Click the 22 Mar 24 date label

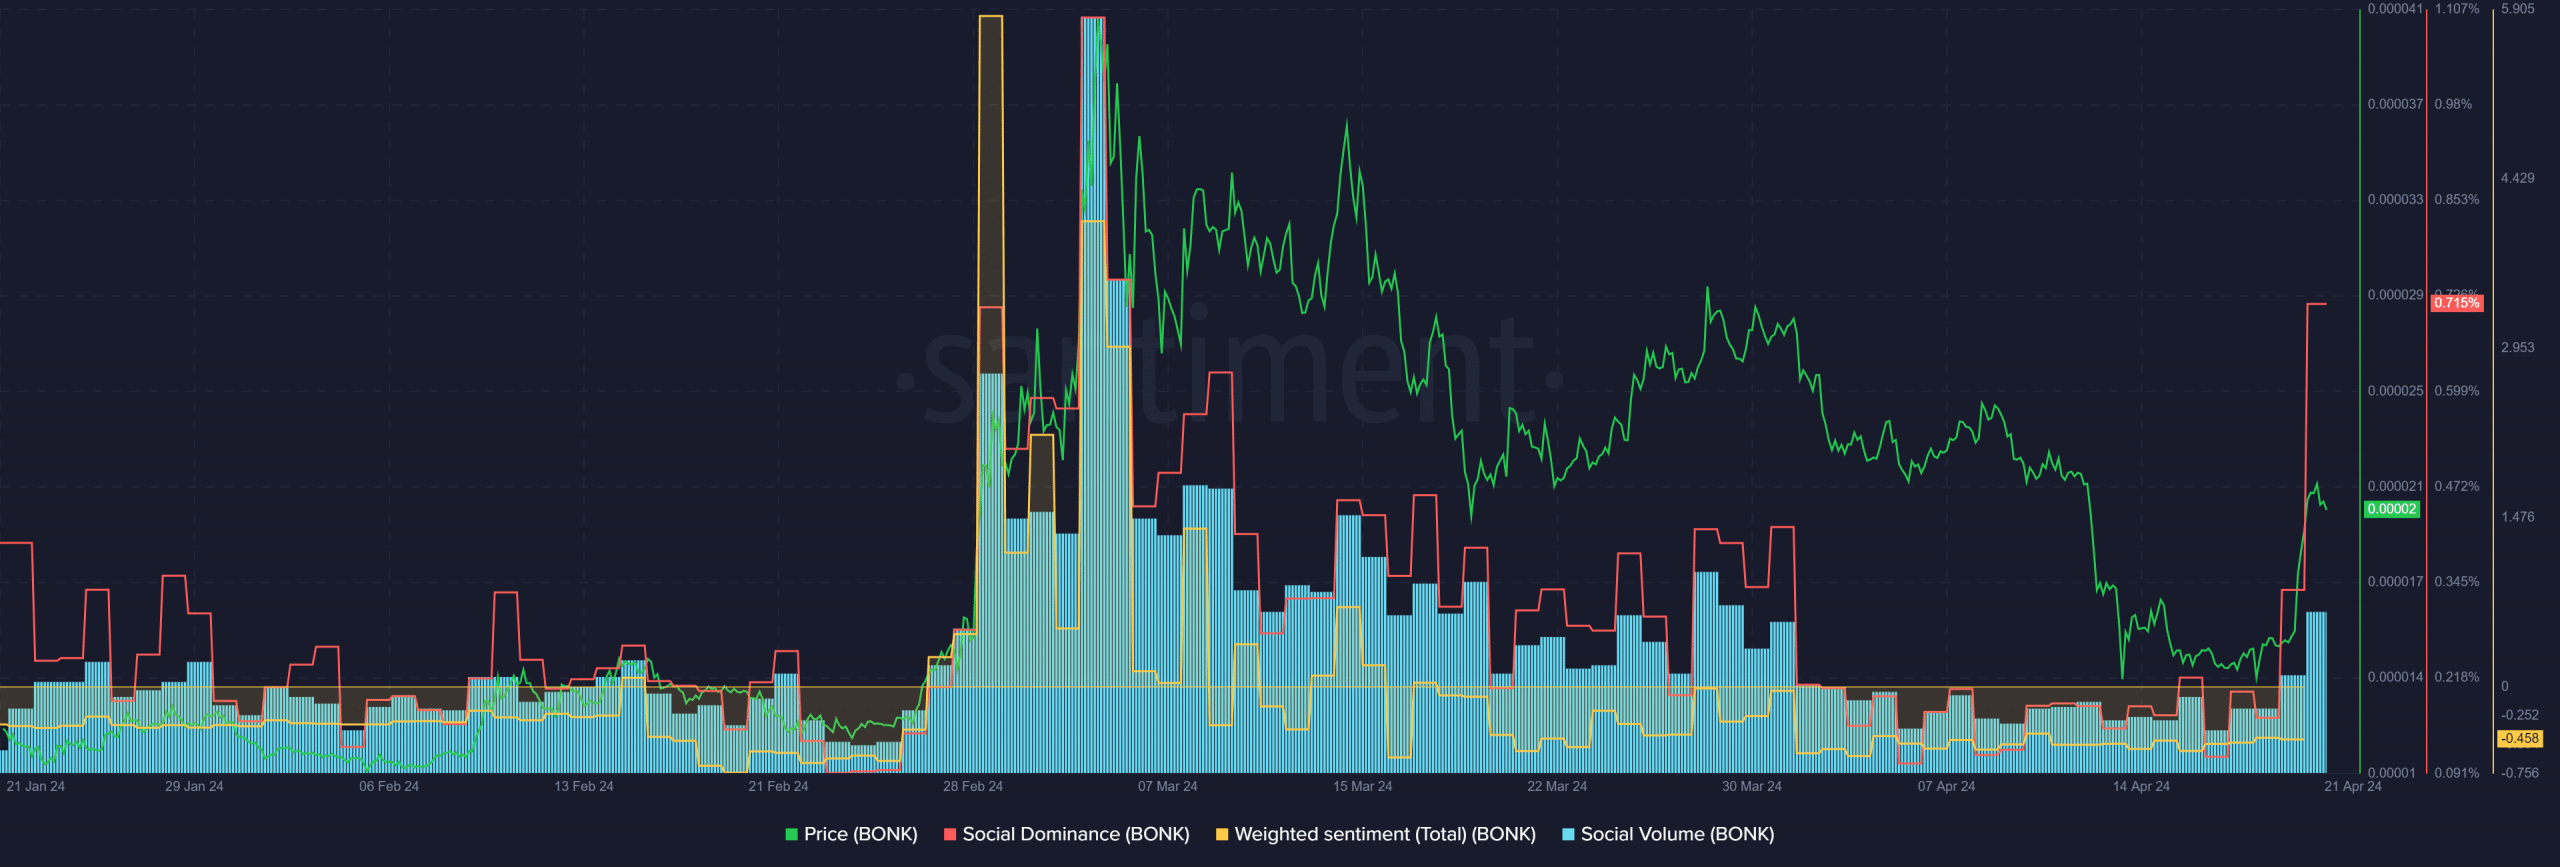click(1557, 787)
